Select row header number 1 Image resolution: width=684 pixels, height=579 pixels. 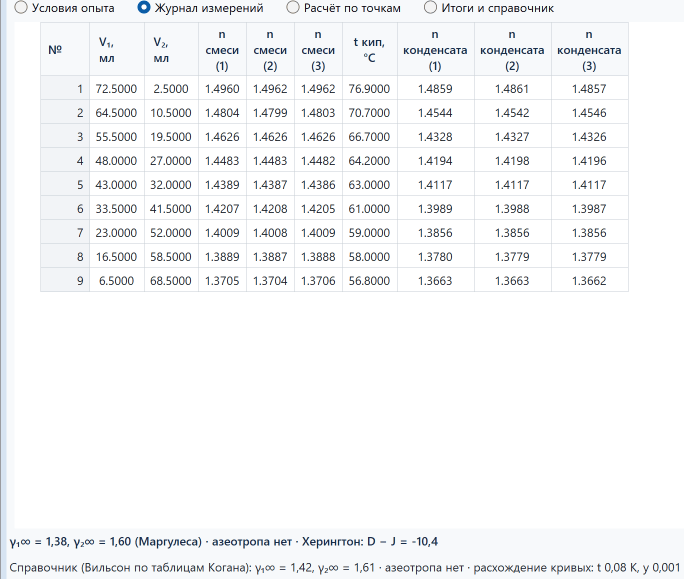point(65,89)
